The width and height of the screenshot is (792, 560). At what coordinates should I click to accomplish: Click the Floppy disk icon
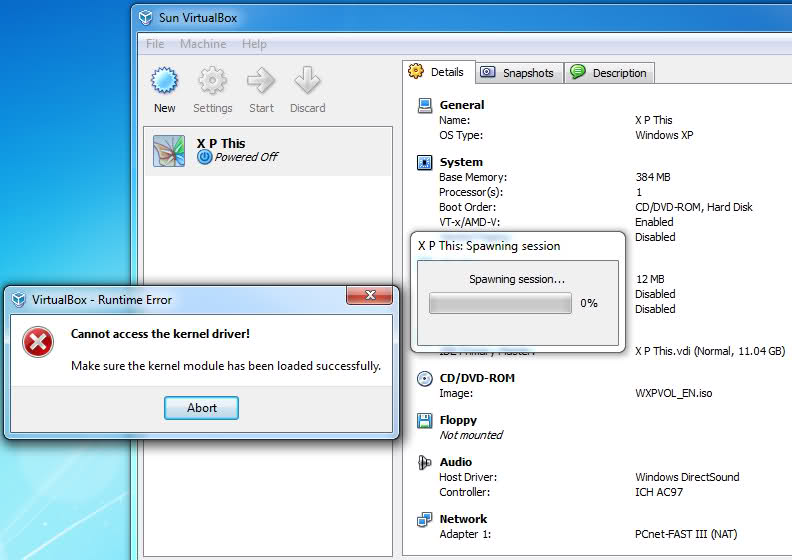click(x=424, y=421)
